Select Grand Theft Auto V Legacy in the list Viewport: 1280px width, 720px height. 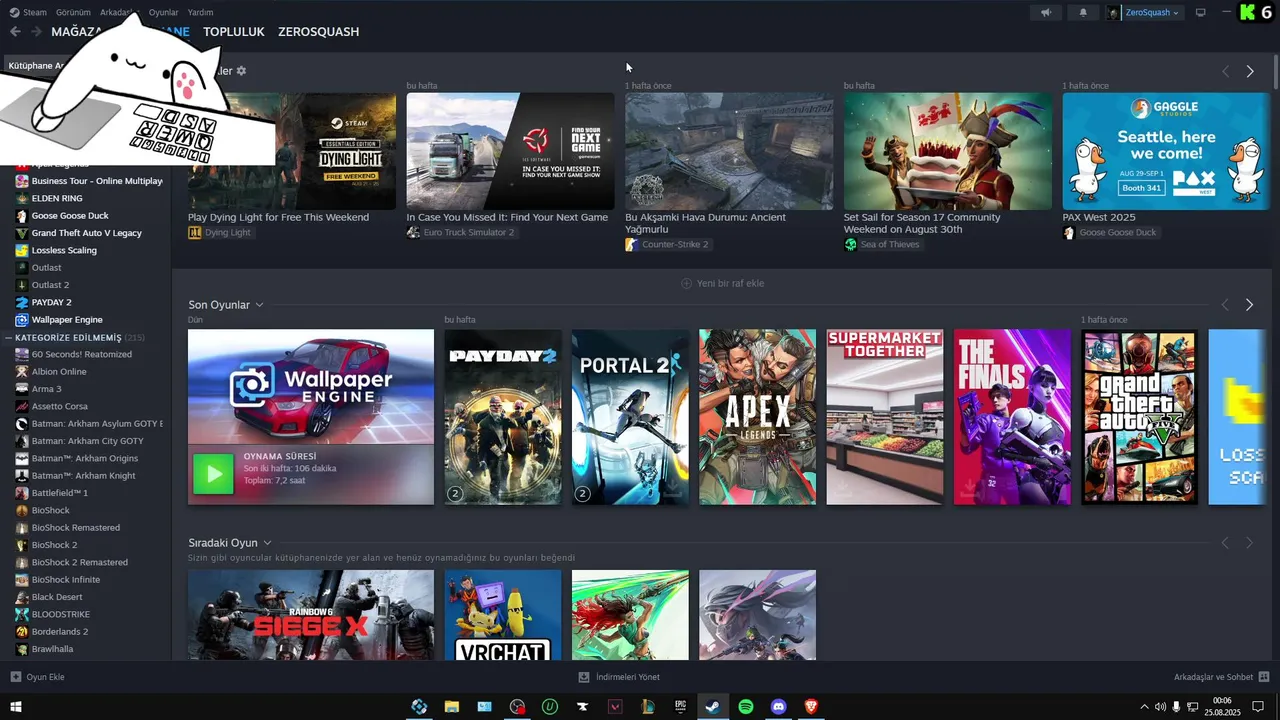click(x=87, y=233)
